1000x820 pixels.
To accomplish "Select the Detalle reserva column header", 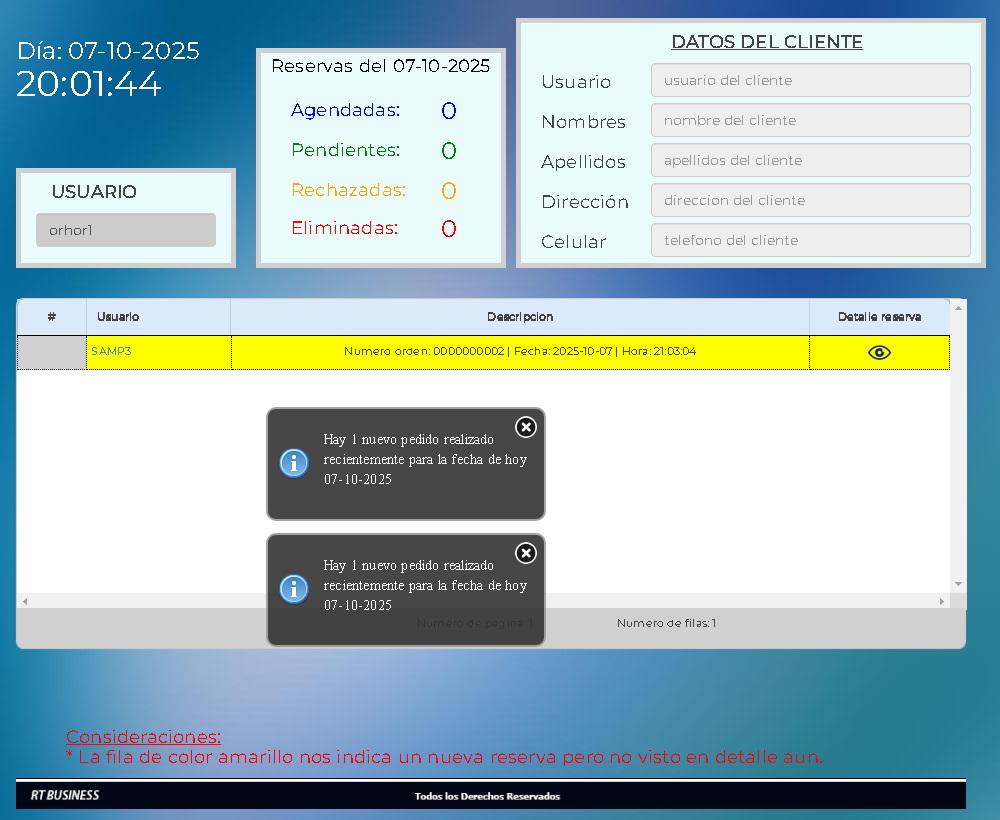I will [879, 317].
